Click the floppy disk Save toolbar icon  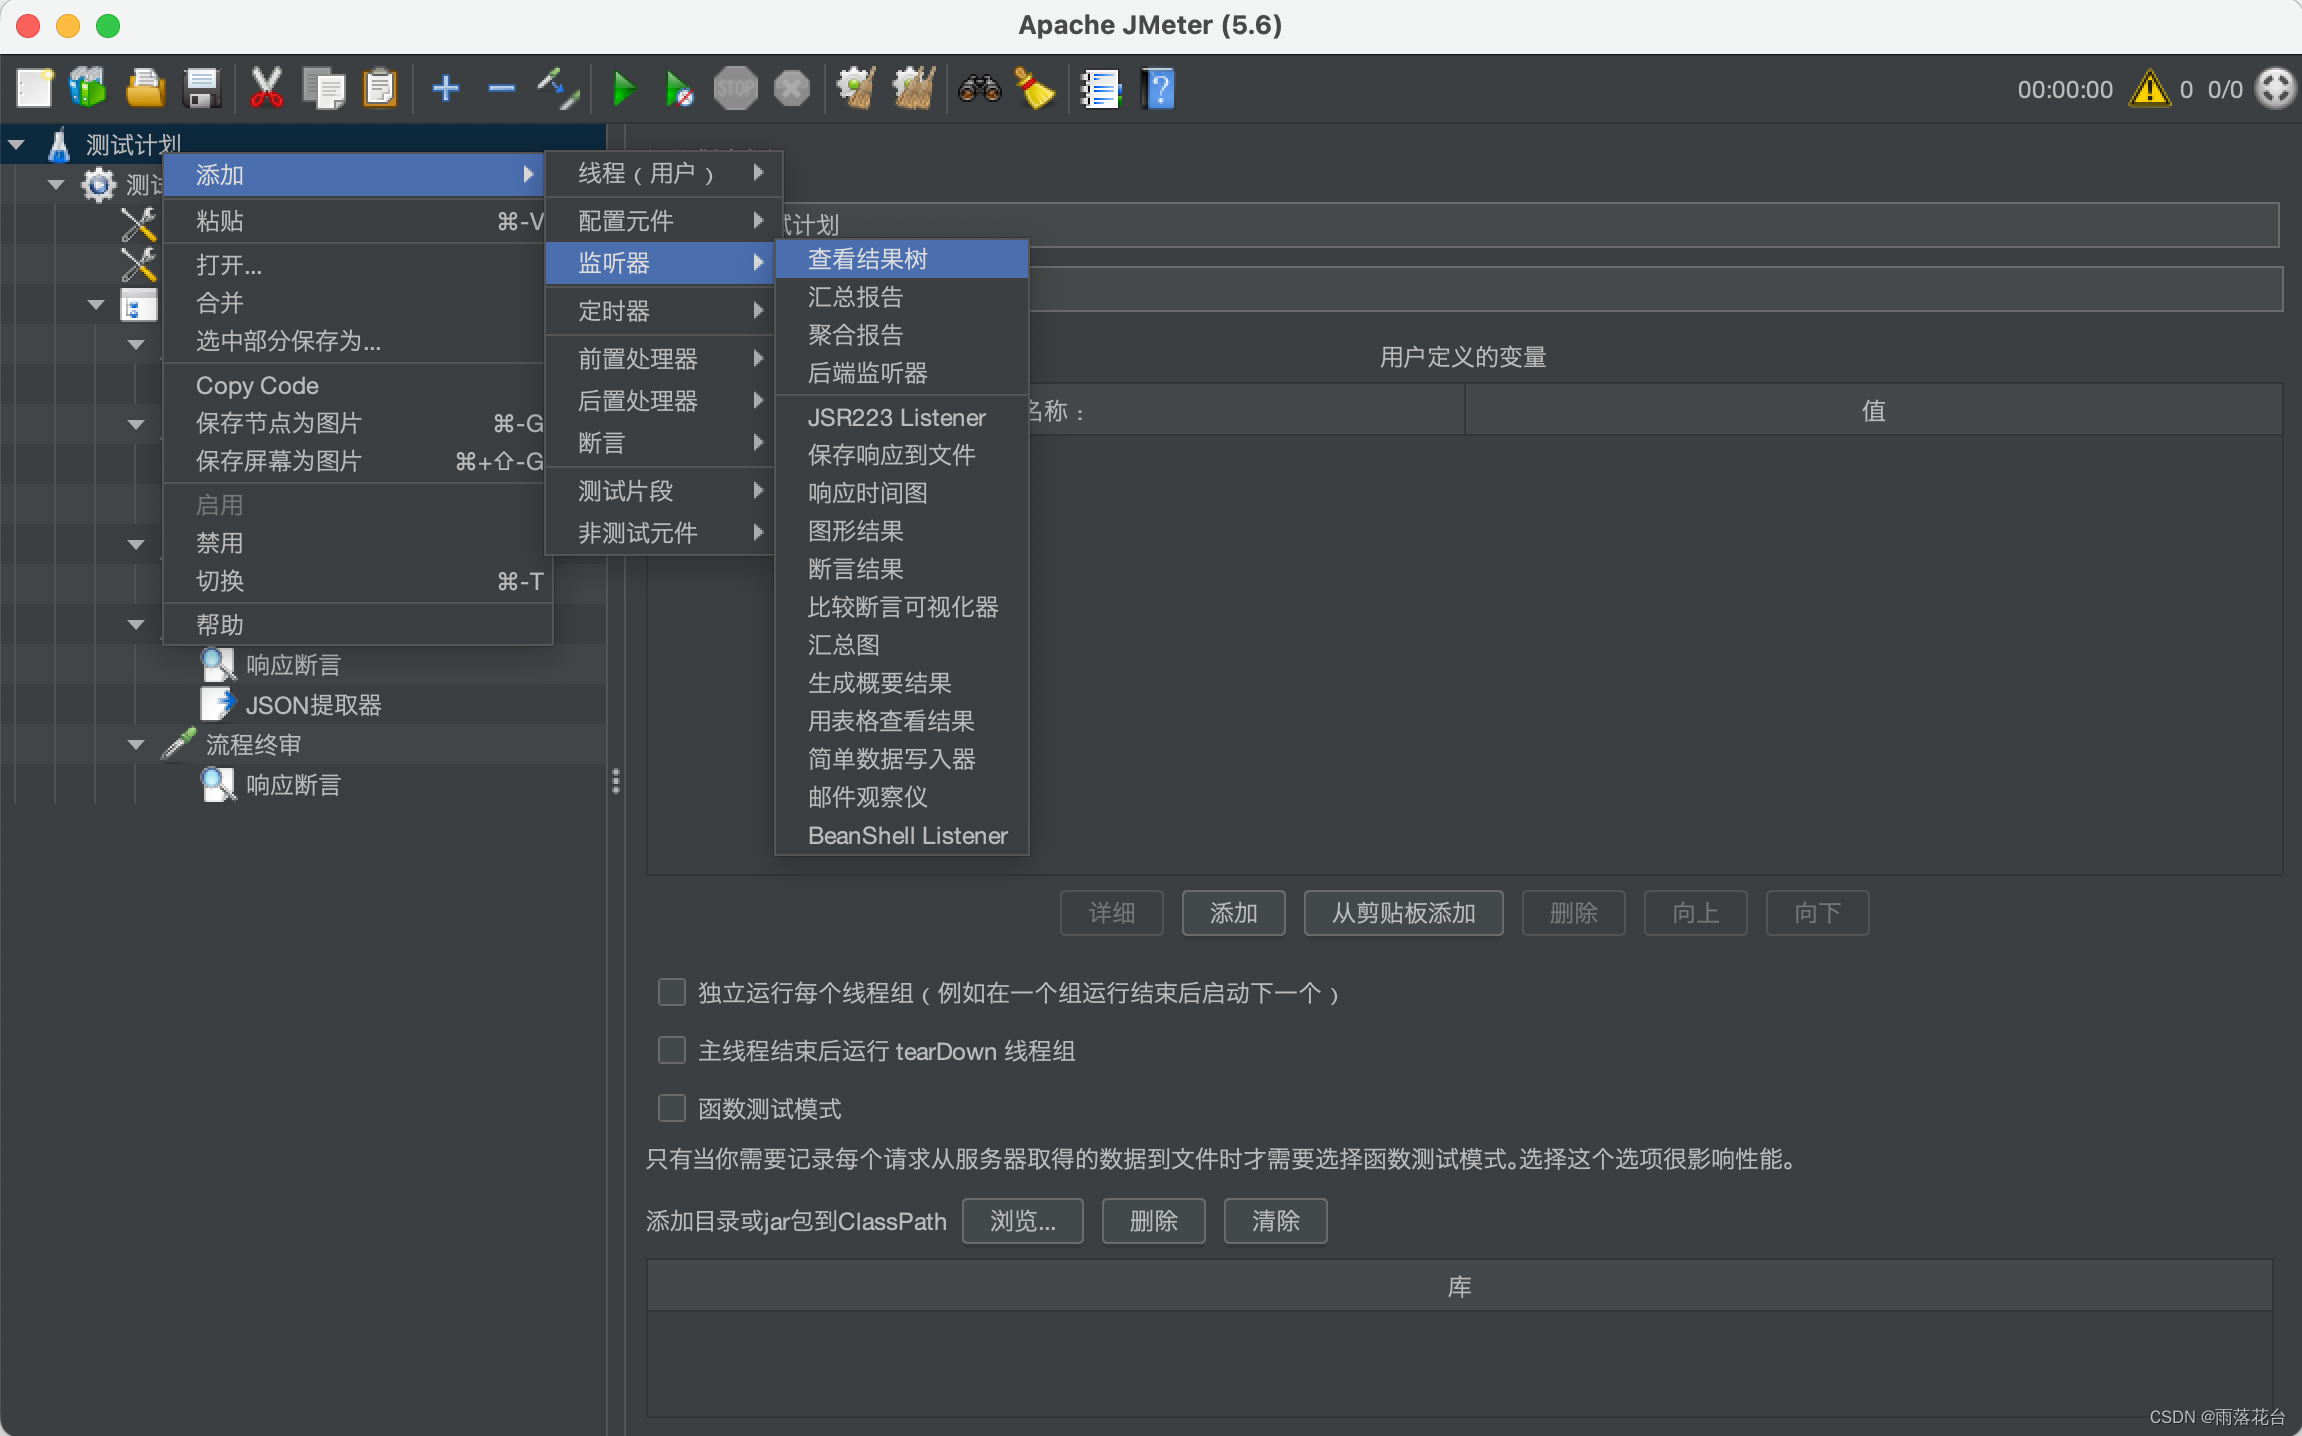tap(202, 90)
